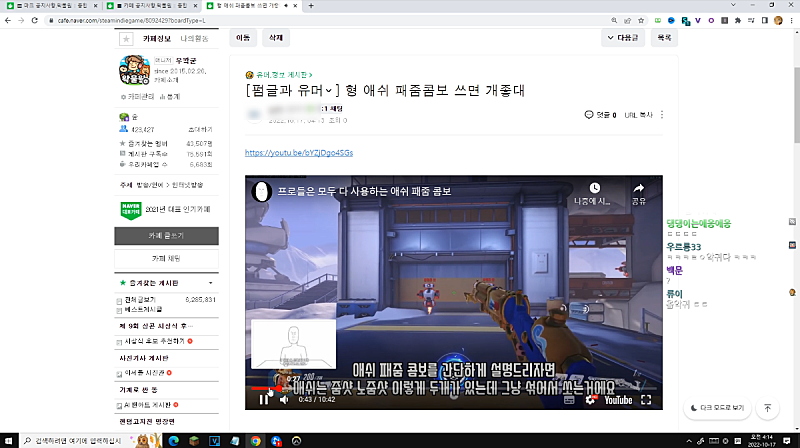800x448 pixels.
Task: Select the 카페정보 tab
Action: click(157, 39)
